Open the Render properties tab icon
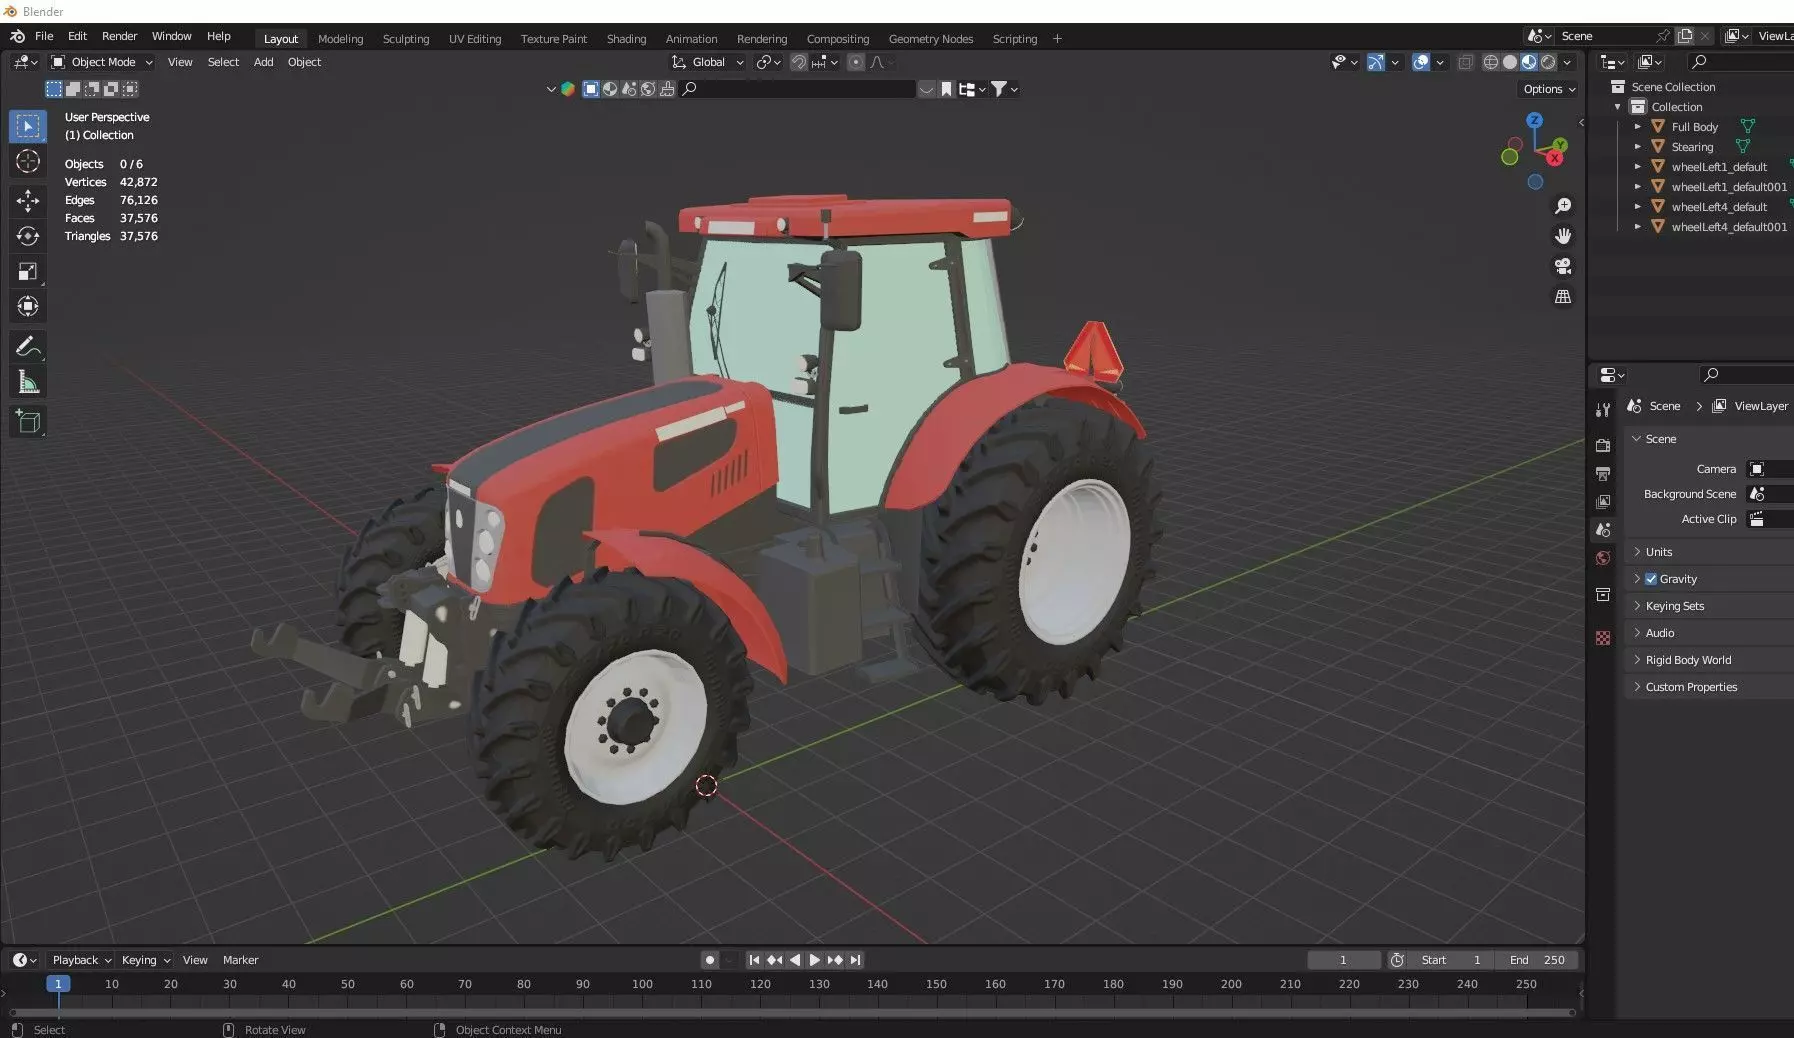This screenshot has width=1794, height=1038. (x=1603, y=445)
